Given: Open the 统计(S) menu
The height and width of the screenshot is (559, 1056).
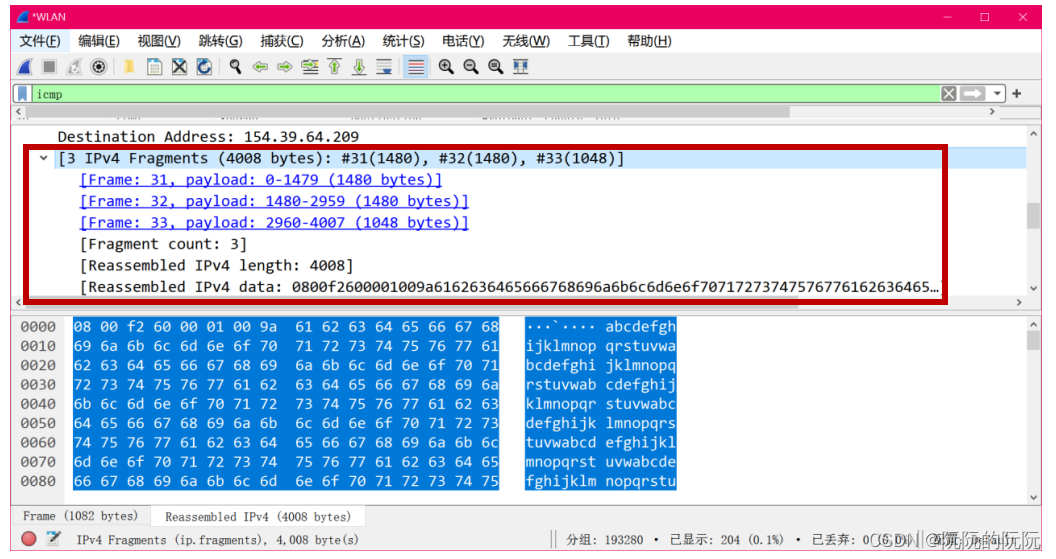Looking at the screenshot, I should (x=403, y=41).
